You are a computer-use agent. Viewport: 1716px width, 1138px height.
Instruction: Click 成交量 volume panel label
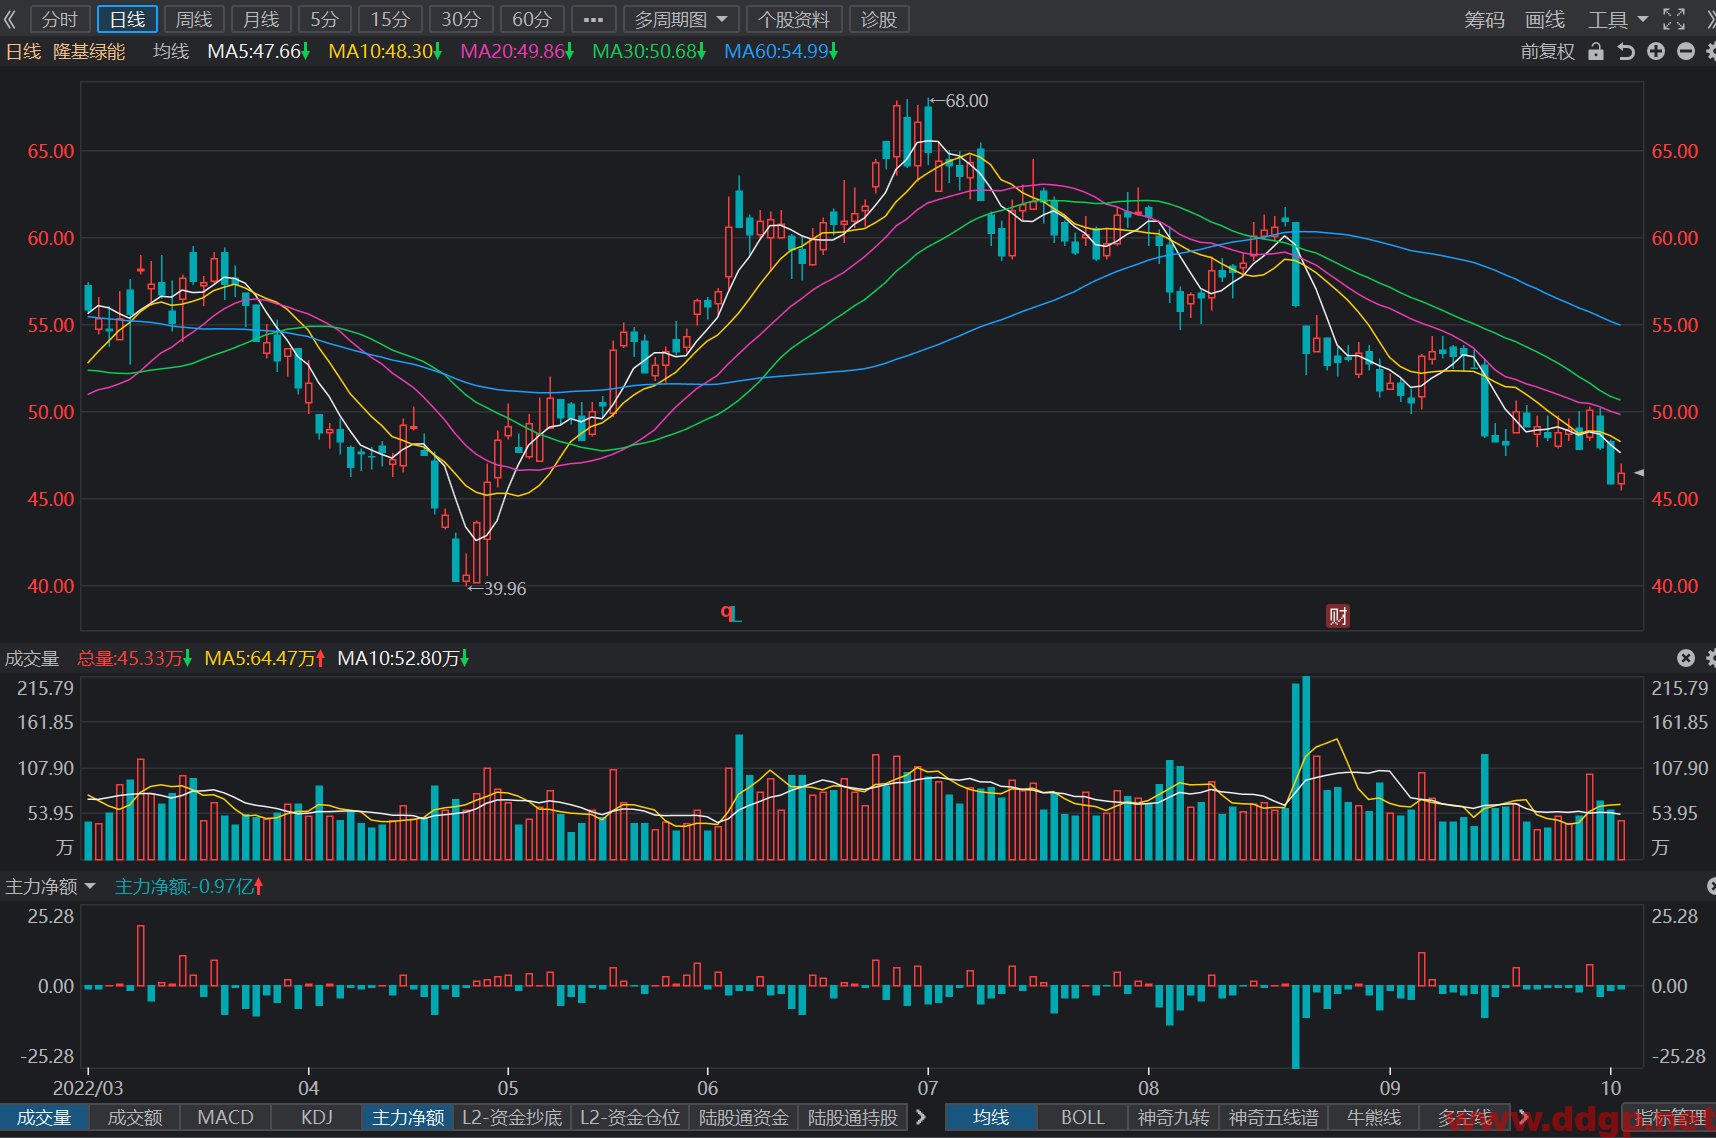tap(32, 658)
